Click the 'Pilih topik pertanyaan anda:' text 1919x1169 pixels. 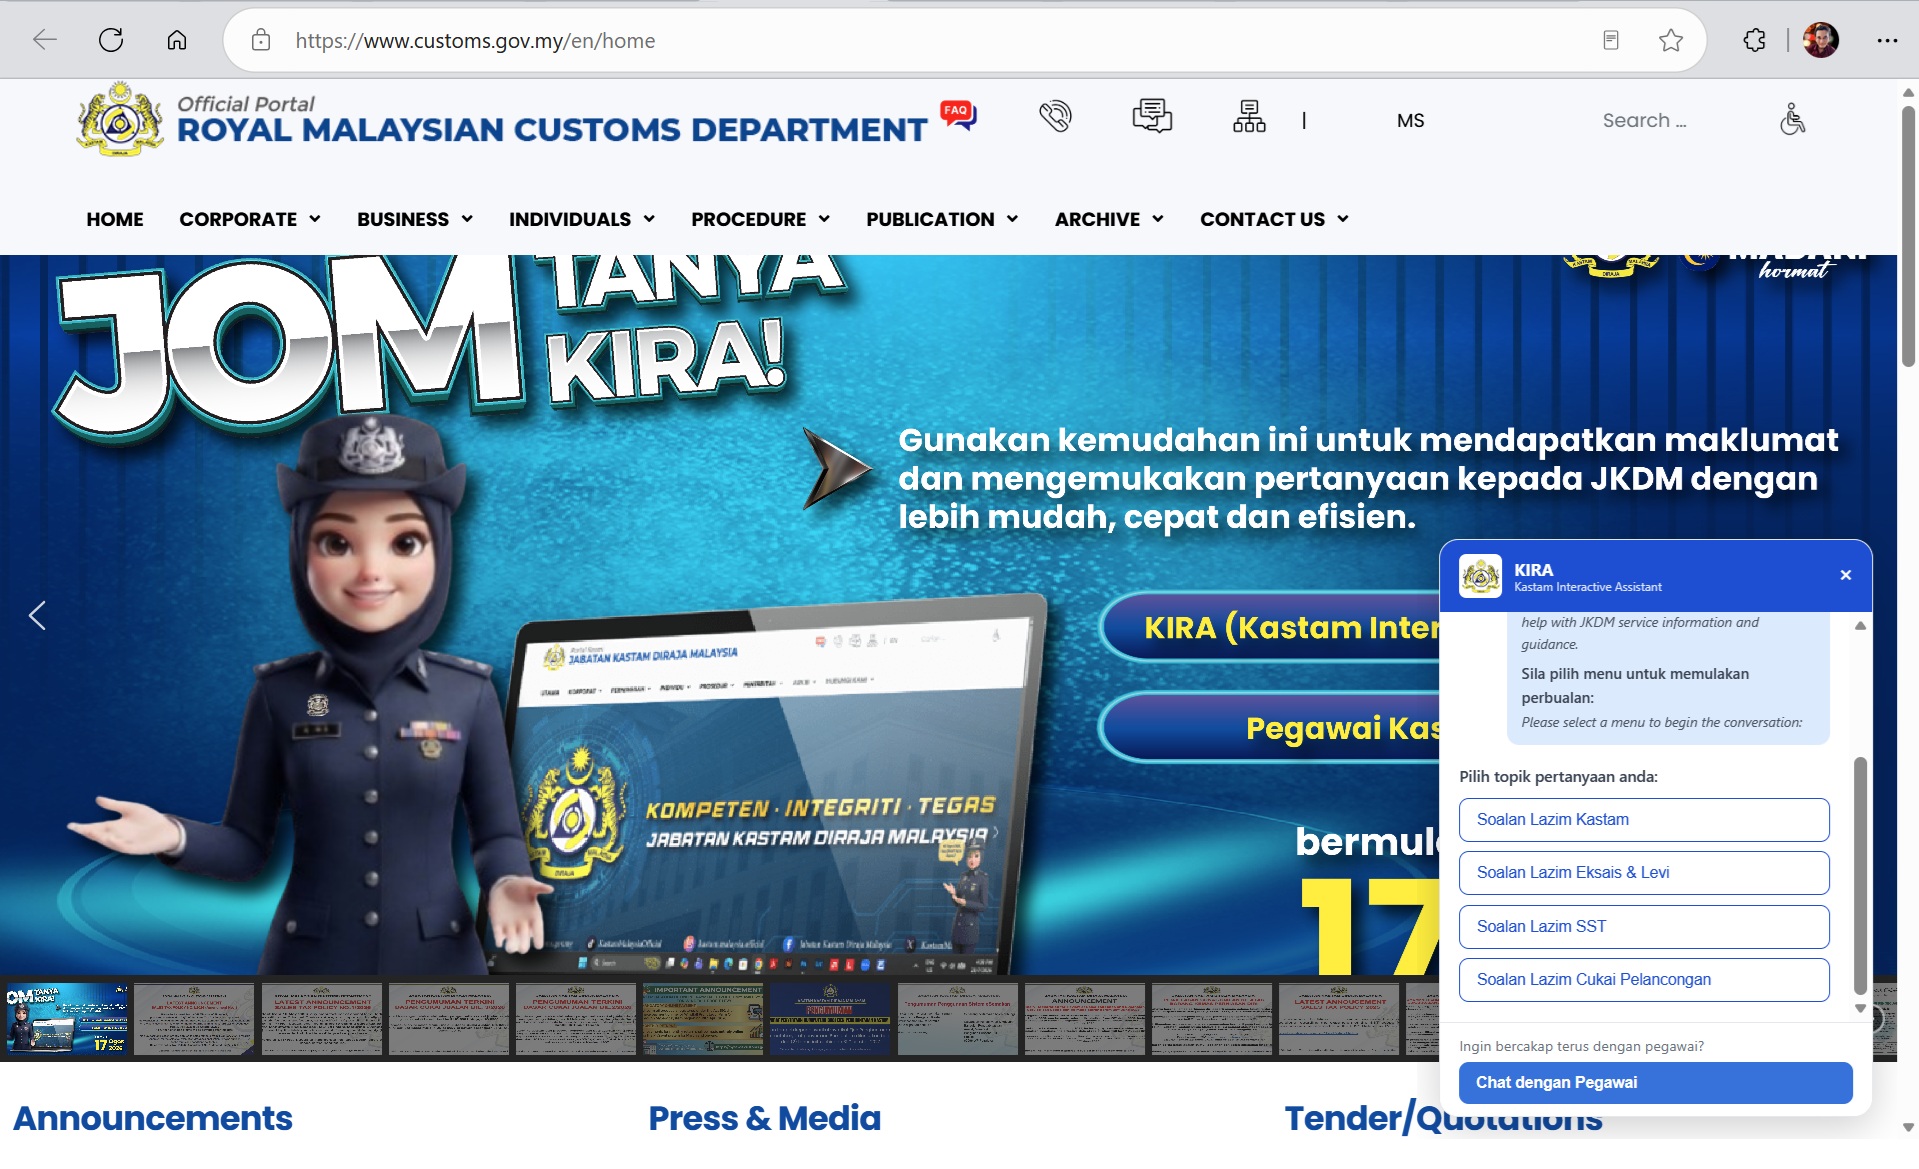(x=1558, y=777)
